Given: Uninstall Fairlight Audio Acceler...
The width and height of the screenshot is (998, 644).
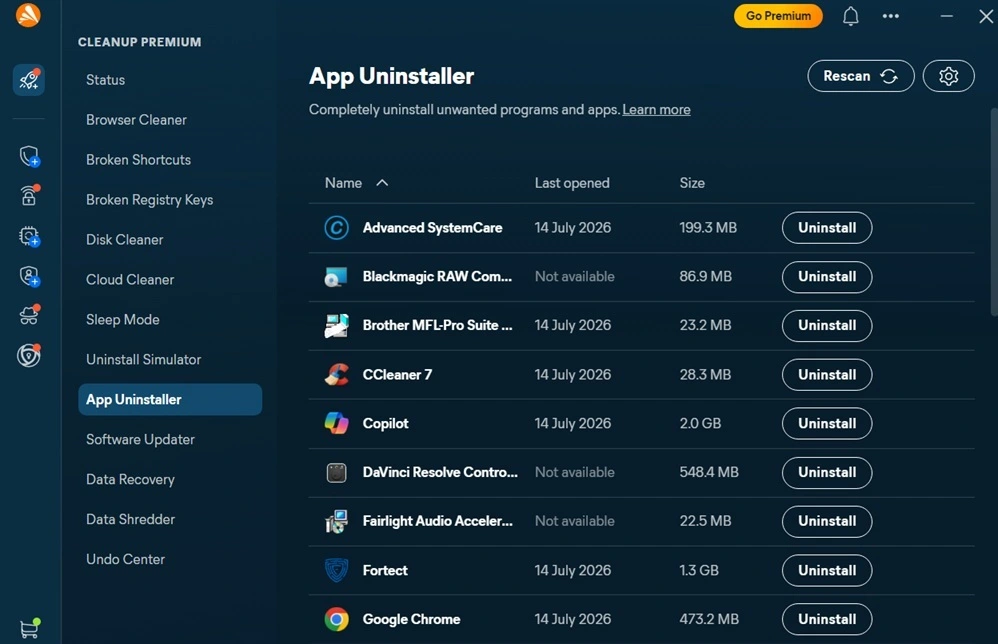Looking at the screenshot, I should point(827,521).
